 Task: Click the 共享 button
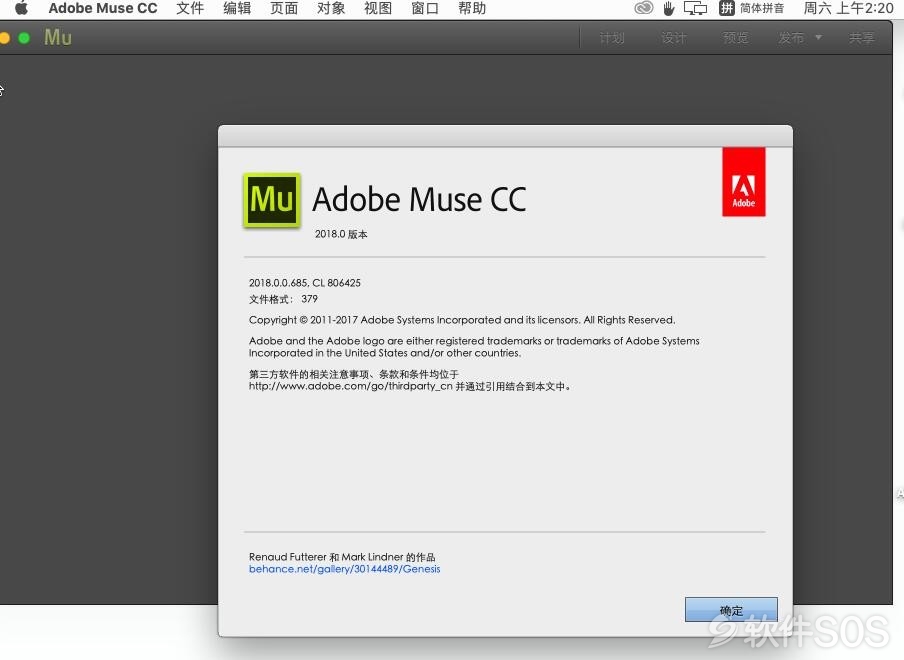(x=861, y=38)
